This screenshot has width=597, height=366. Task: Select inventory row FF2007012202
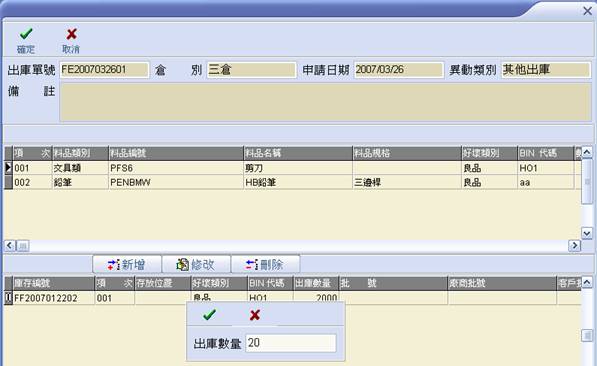click(x=292, y=298)
